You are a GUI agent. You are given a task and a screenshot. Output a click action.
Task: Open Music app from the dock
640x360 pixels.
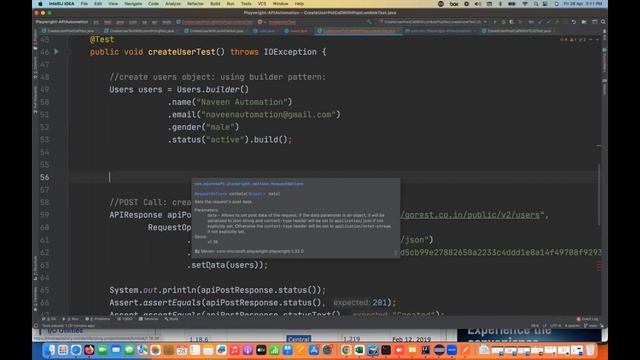pyautogui.click(x=234, y=350)
